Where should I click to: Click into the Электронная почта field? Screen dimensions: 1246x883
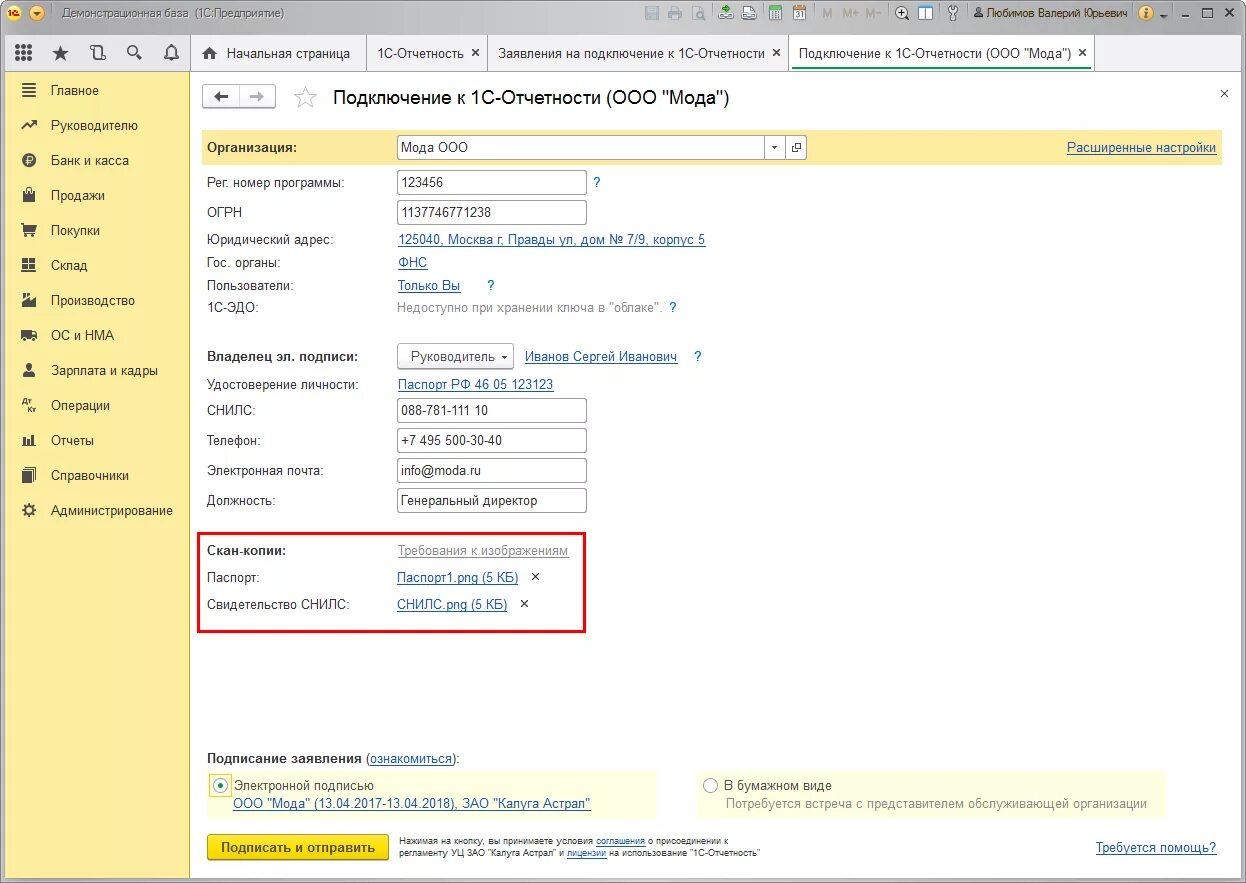(x=492, y=470)
